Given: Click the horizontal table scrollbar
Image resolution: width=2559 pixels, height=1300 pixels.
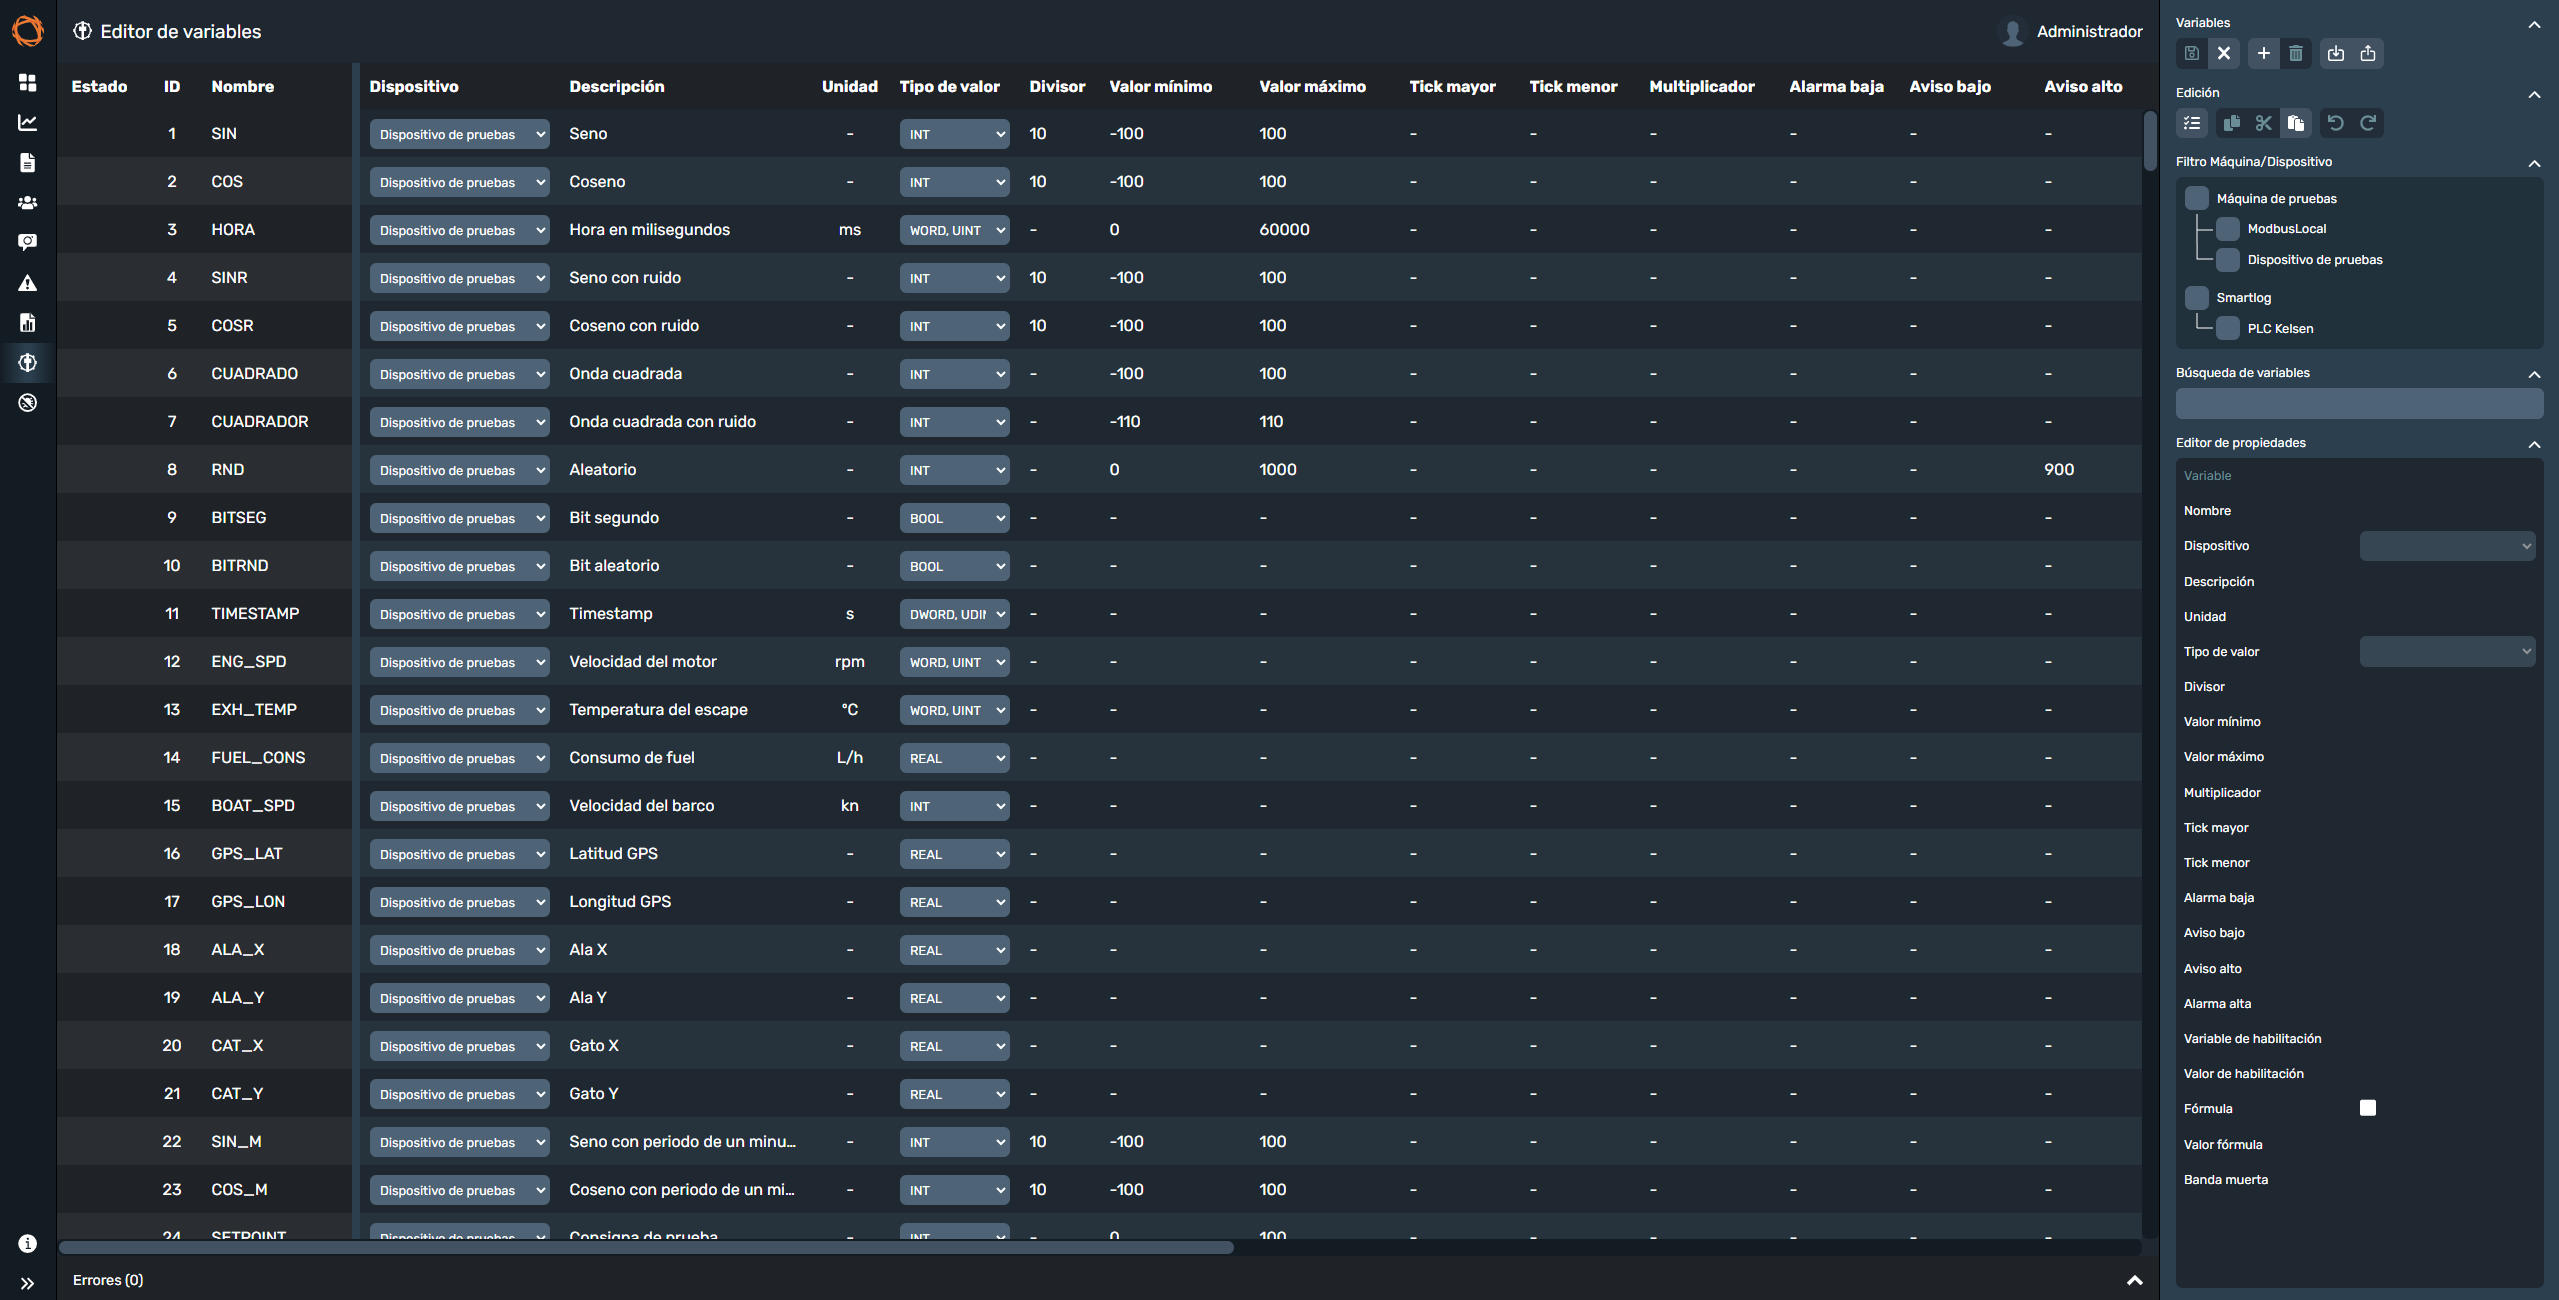Looking at the screenshot, I should (646, 1247).
